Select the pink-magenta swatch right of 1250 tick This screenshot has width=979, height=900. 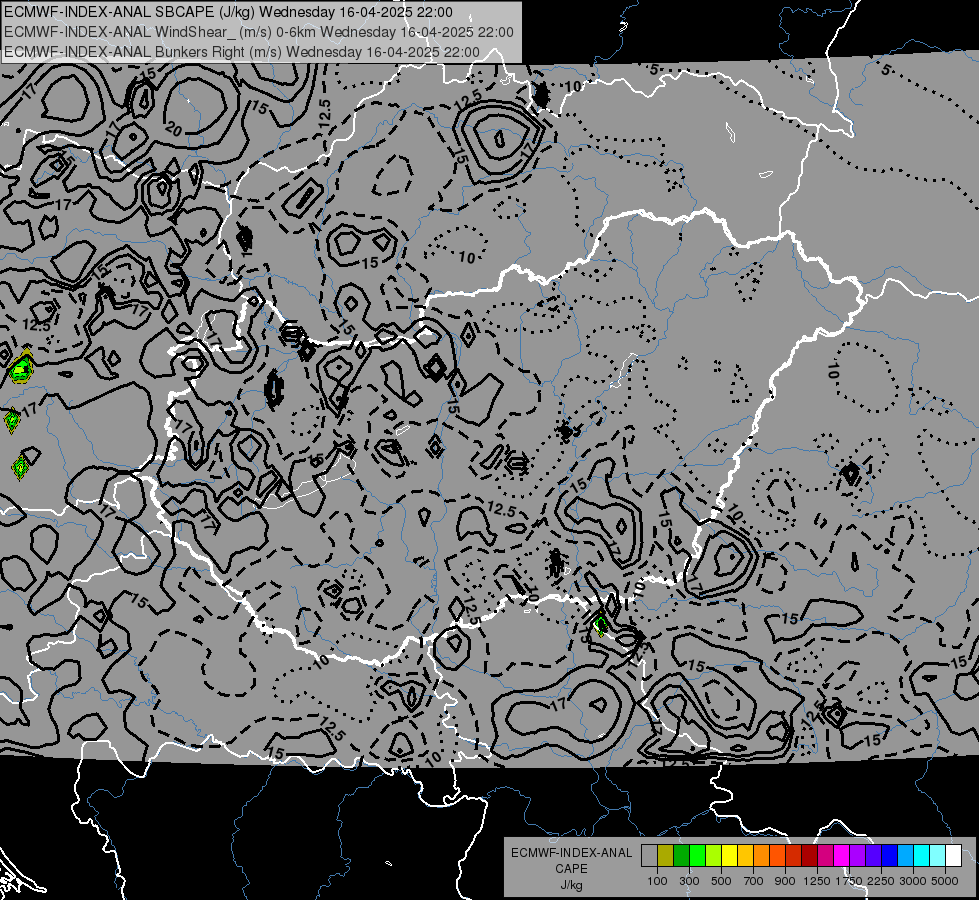[825, 856]
